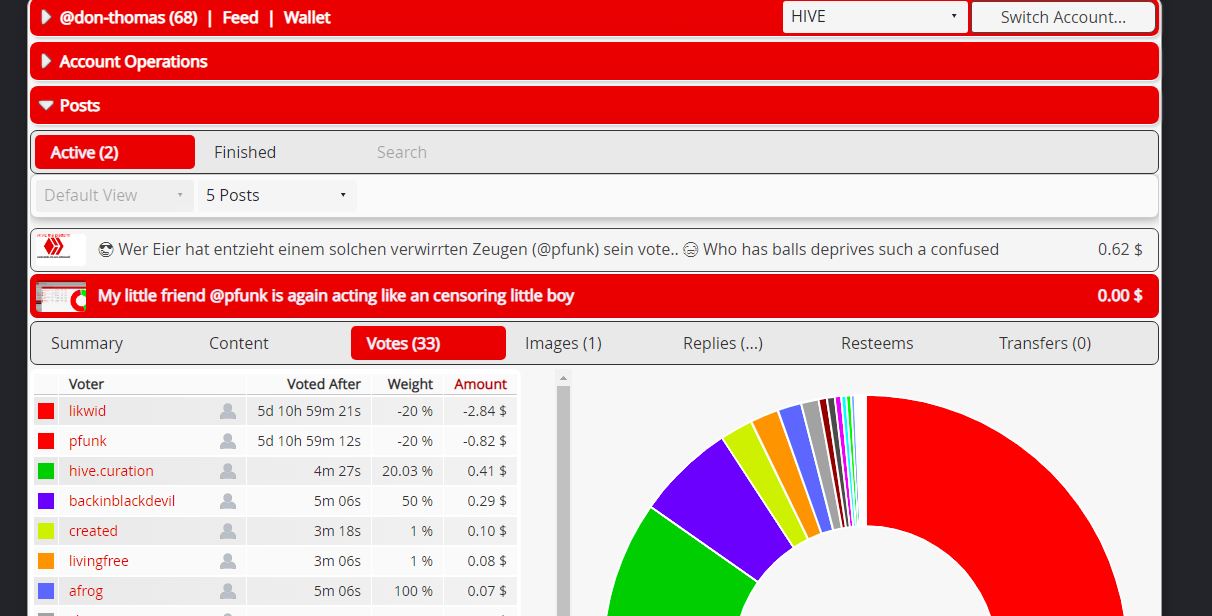Open voter link afrog
The width and height of the screenshot is (1212, 616).
[x=85, y=591]
